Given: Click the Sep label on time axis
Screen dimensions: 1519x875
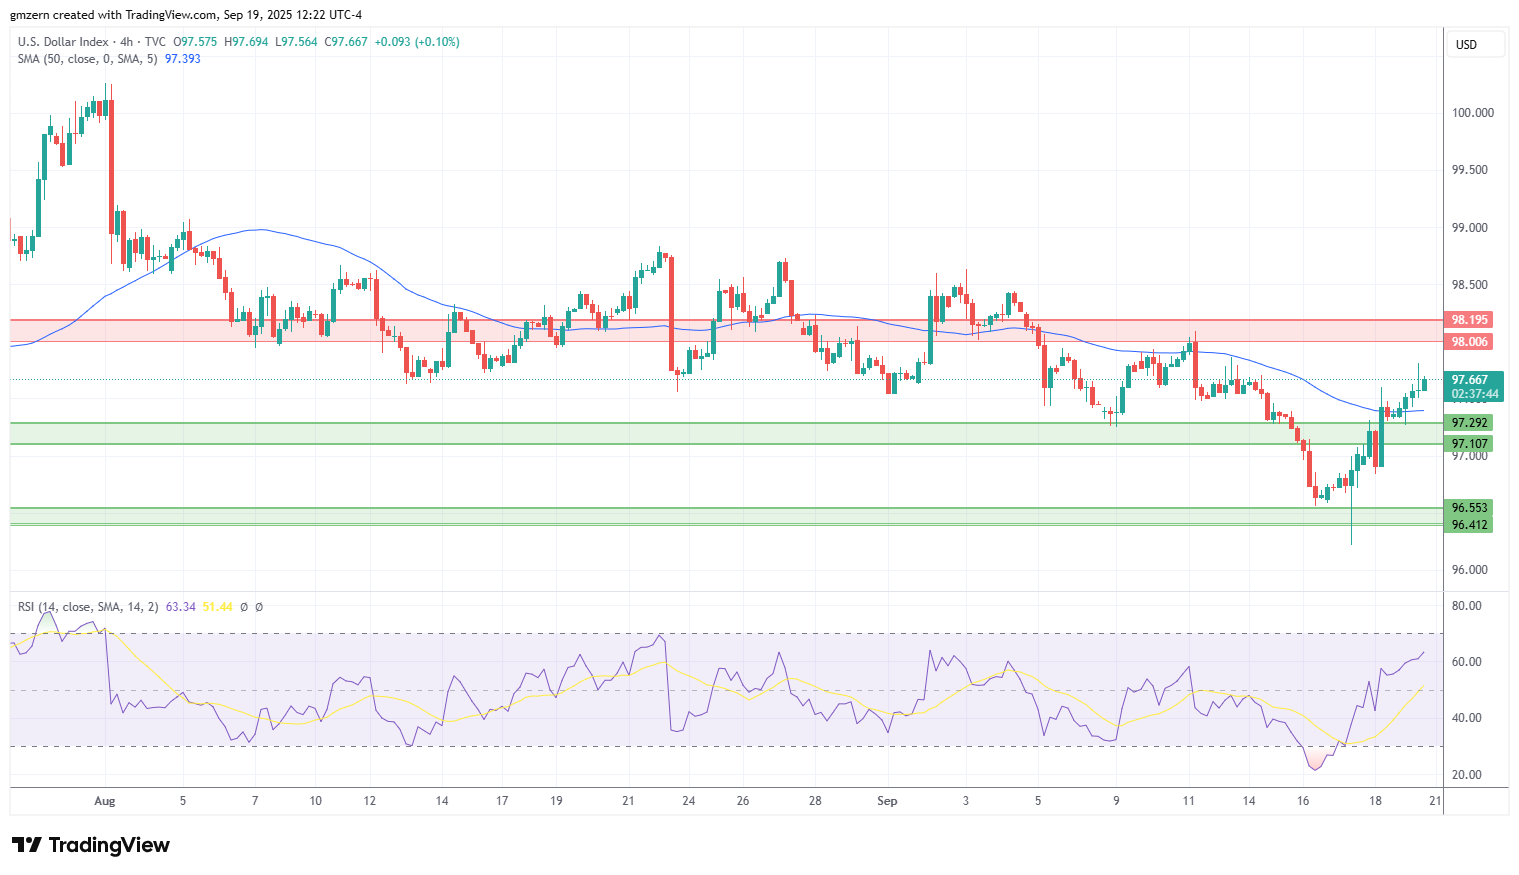Looking at the screenshot, I should (886, 801).
